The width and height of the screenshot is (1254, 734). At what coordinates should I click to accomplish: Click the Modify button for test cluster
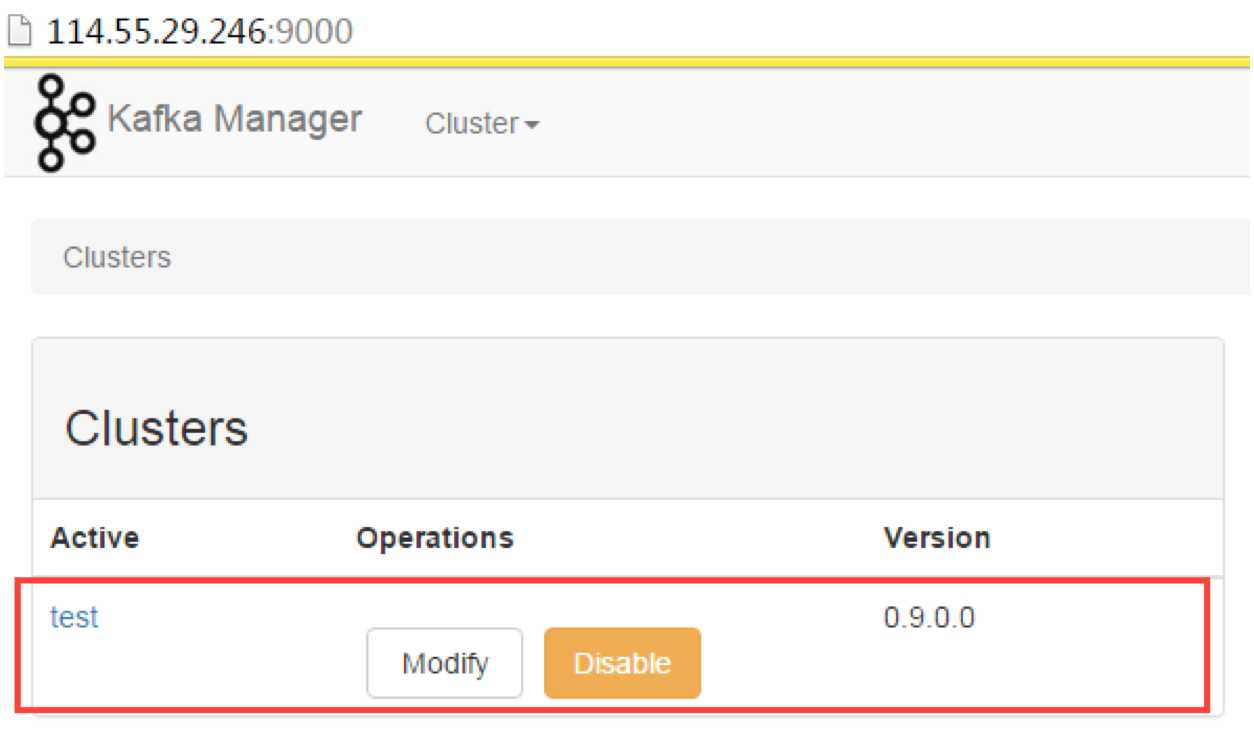click(x=445, y=663)
